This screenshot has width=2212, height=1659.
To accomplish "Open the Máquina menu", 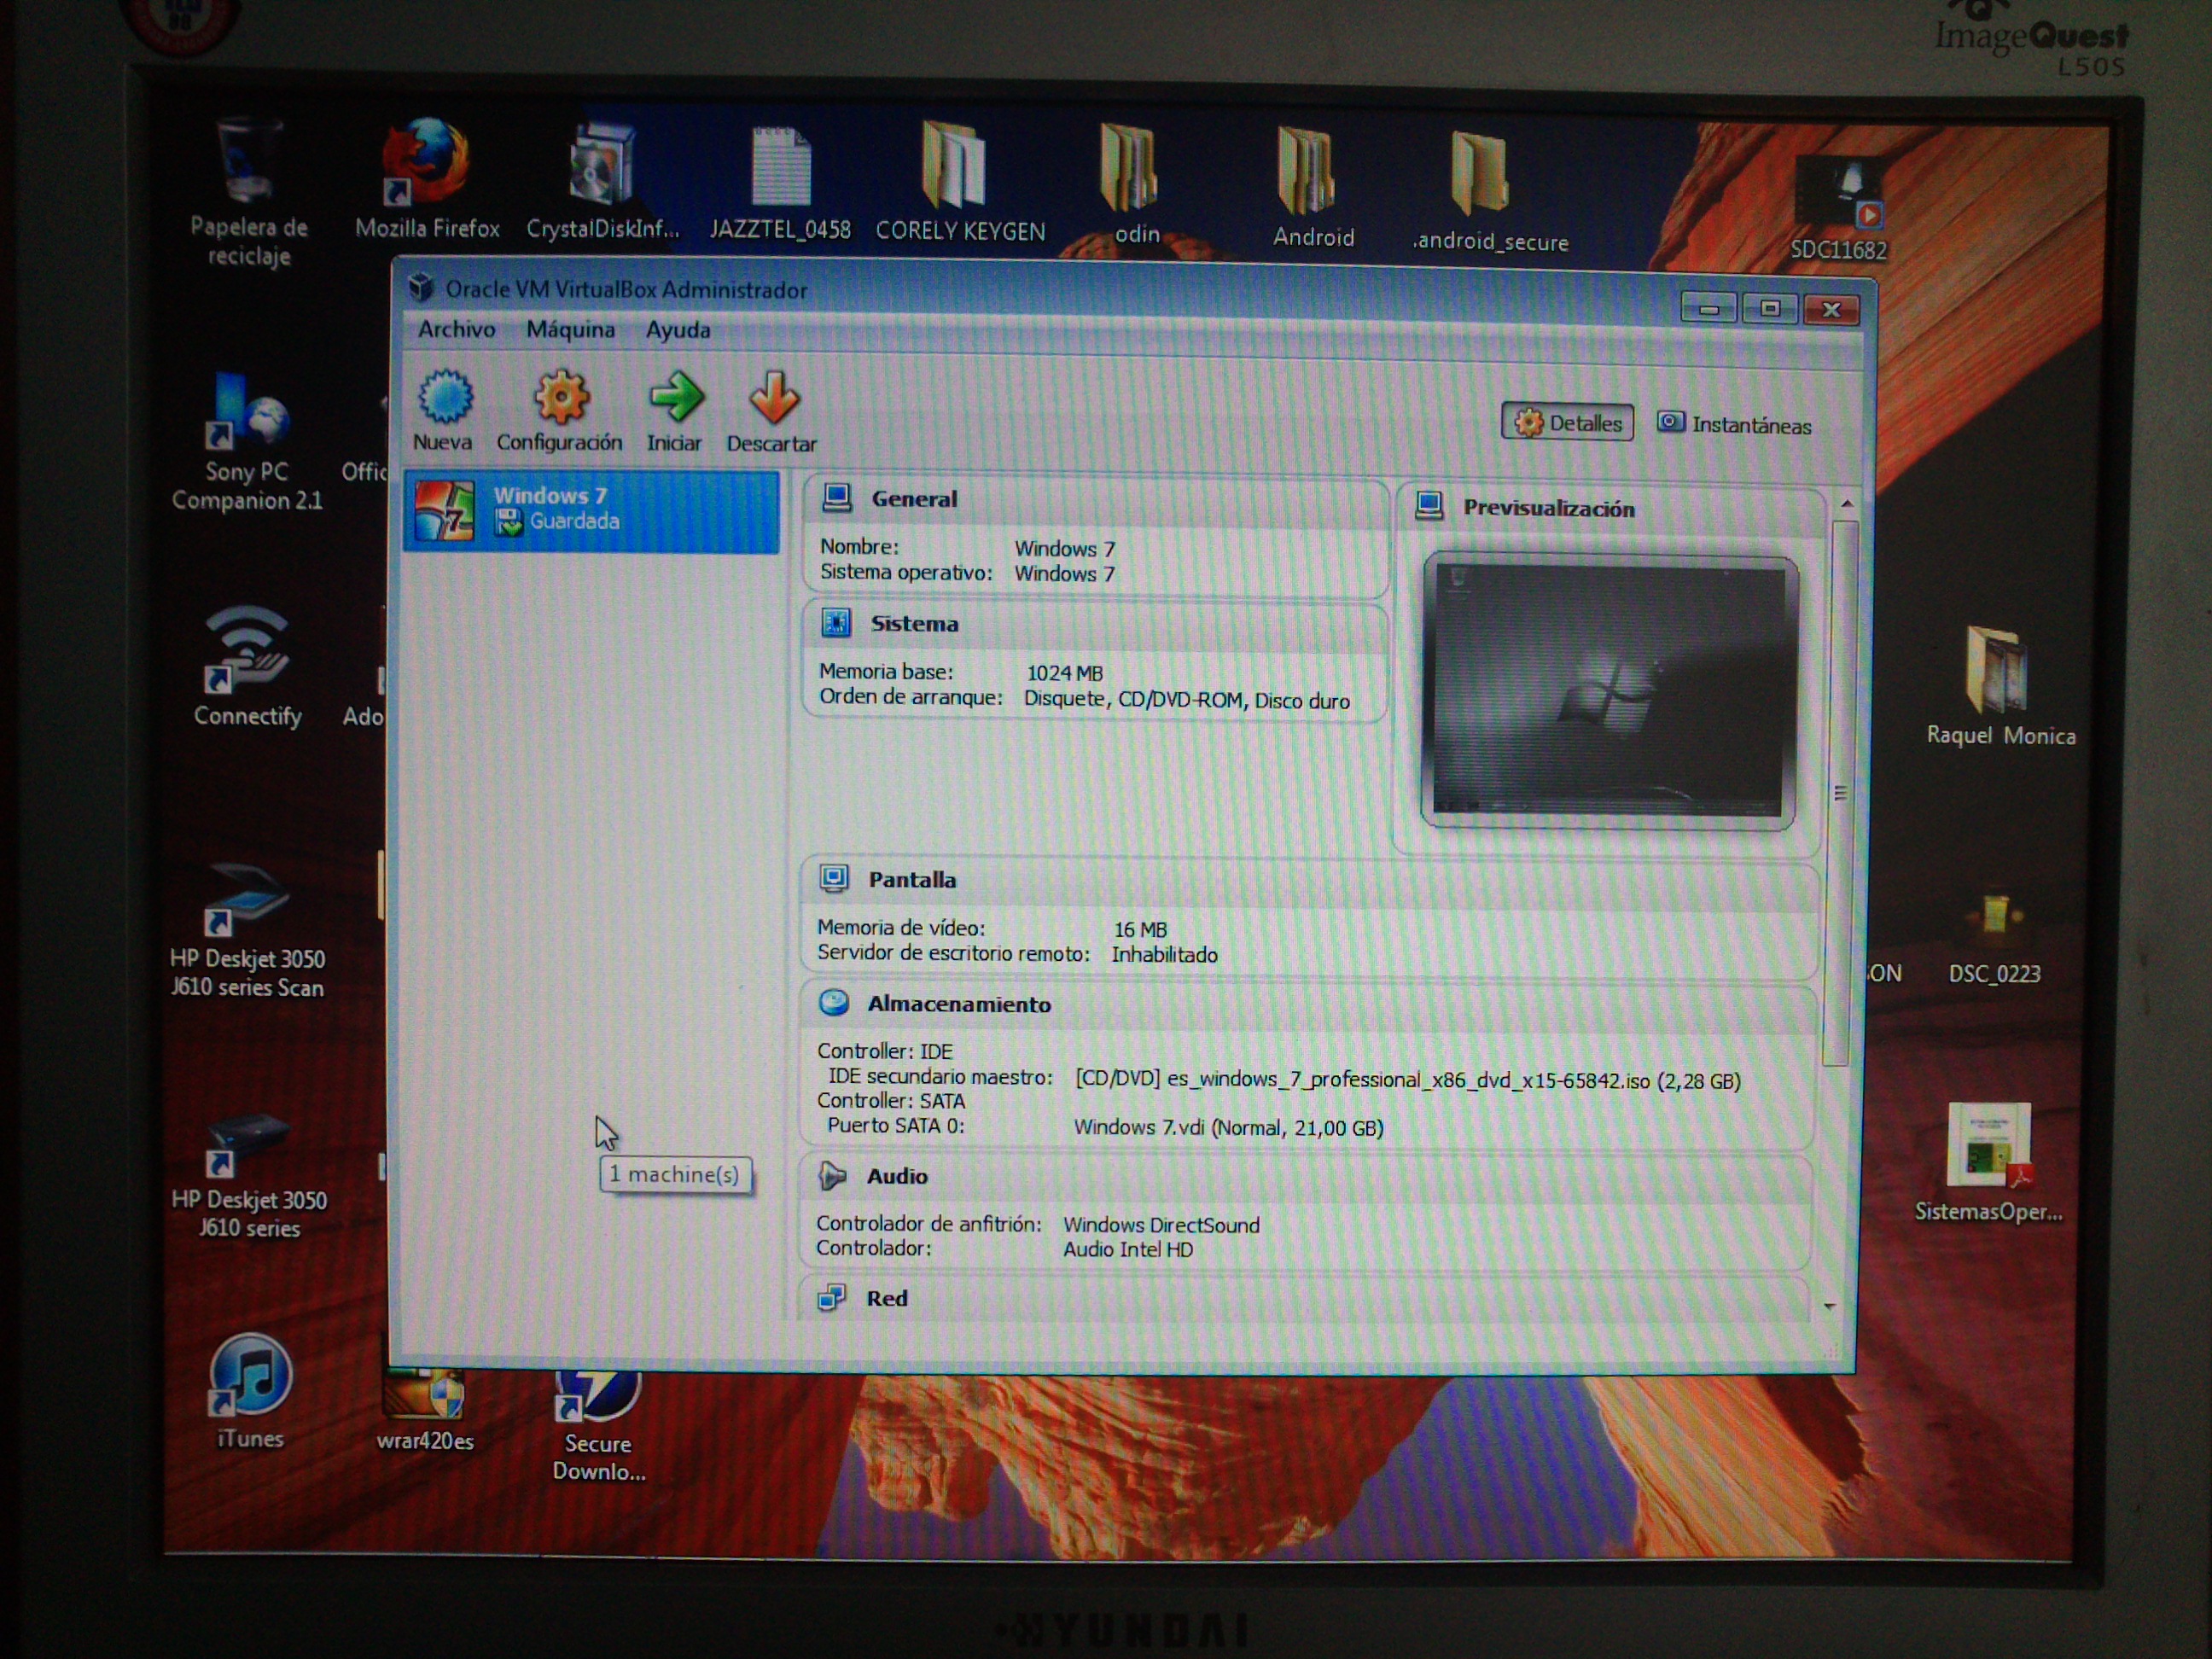I will (570, 329).
